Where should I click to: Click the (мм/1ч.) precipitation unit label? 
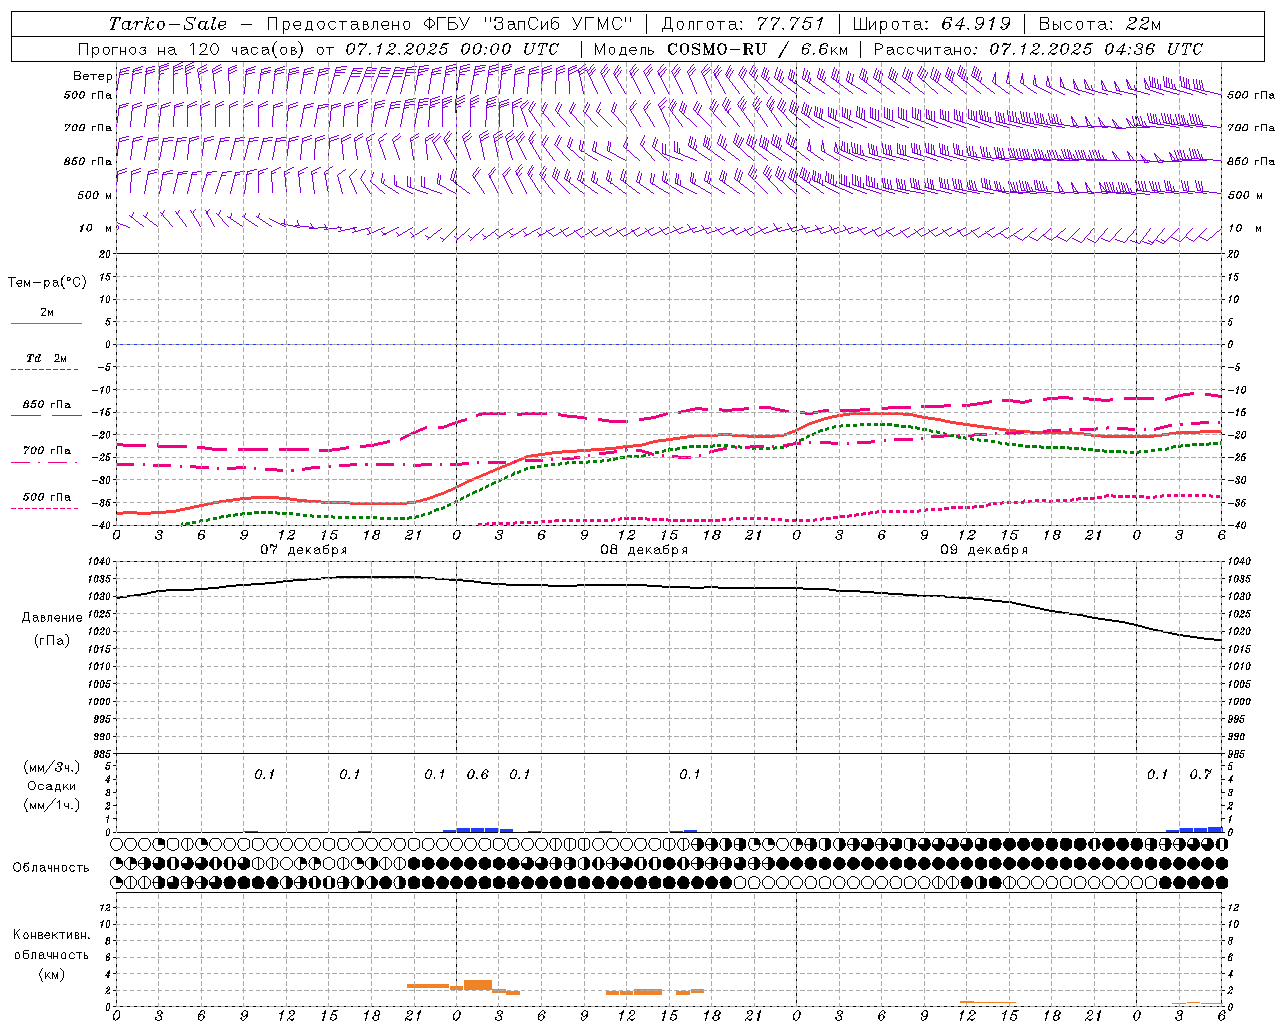52,805
